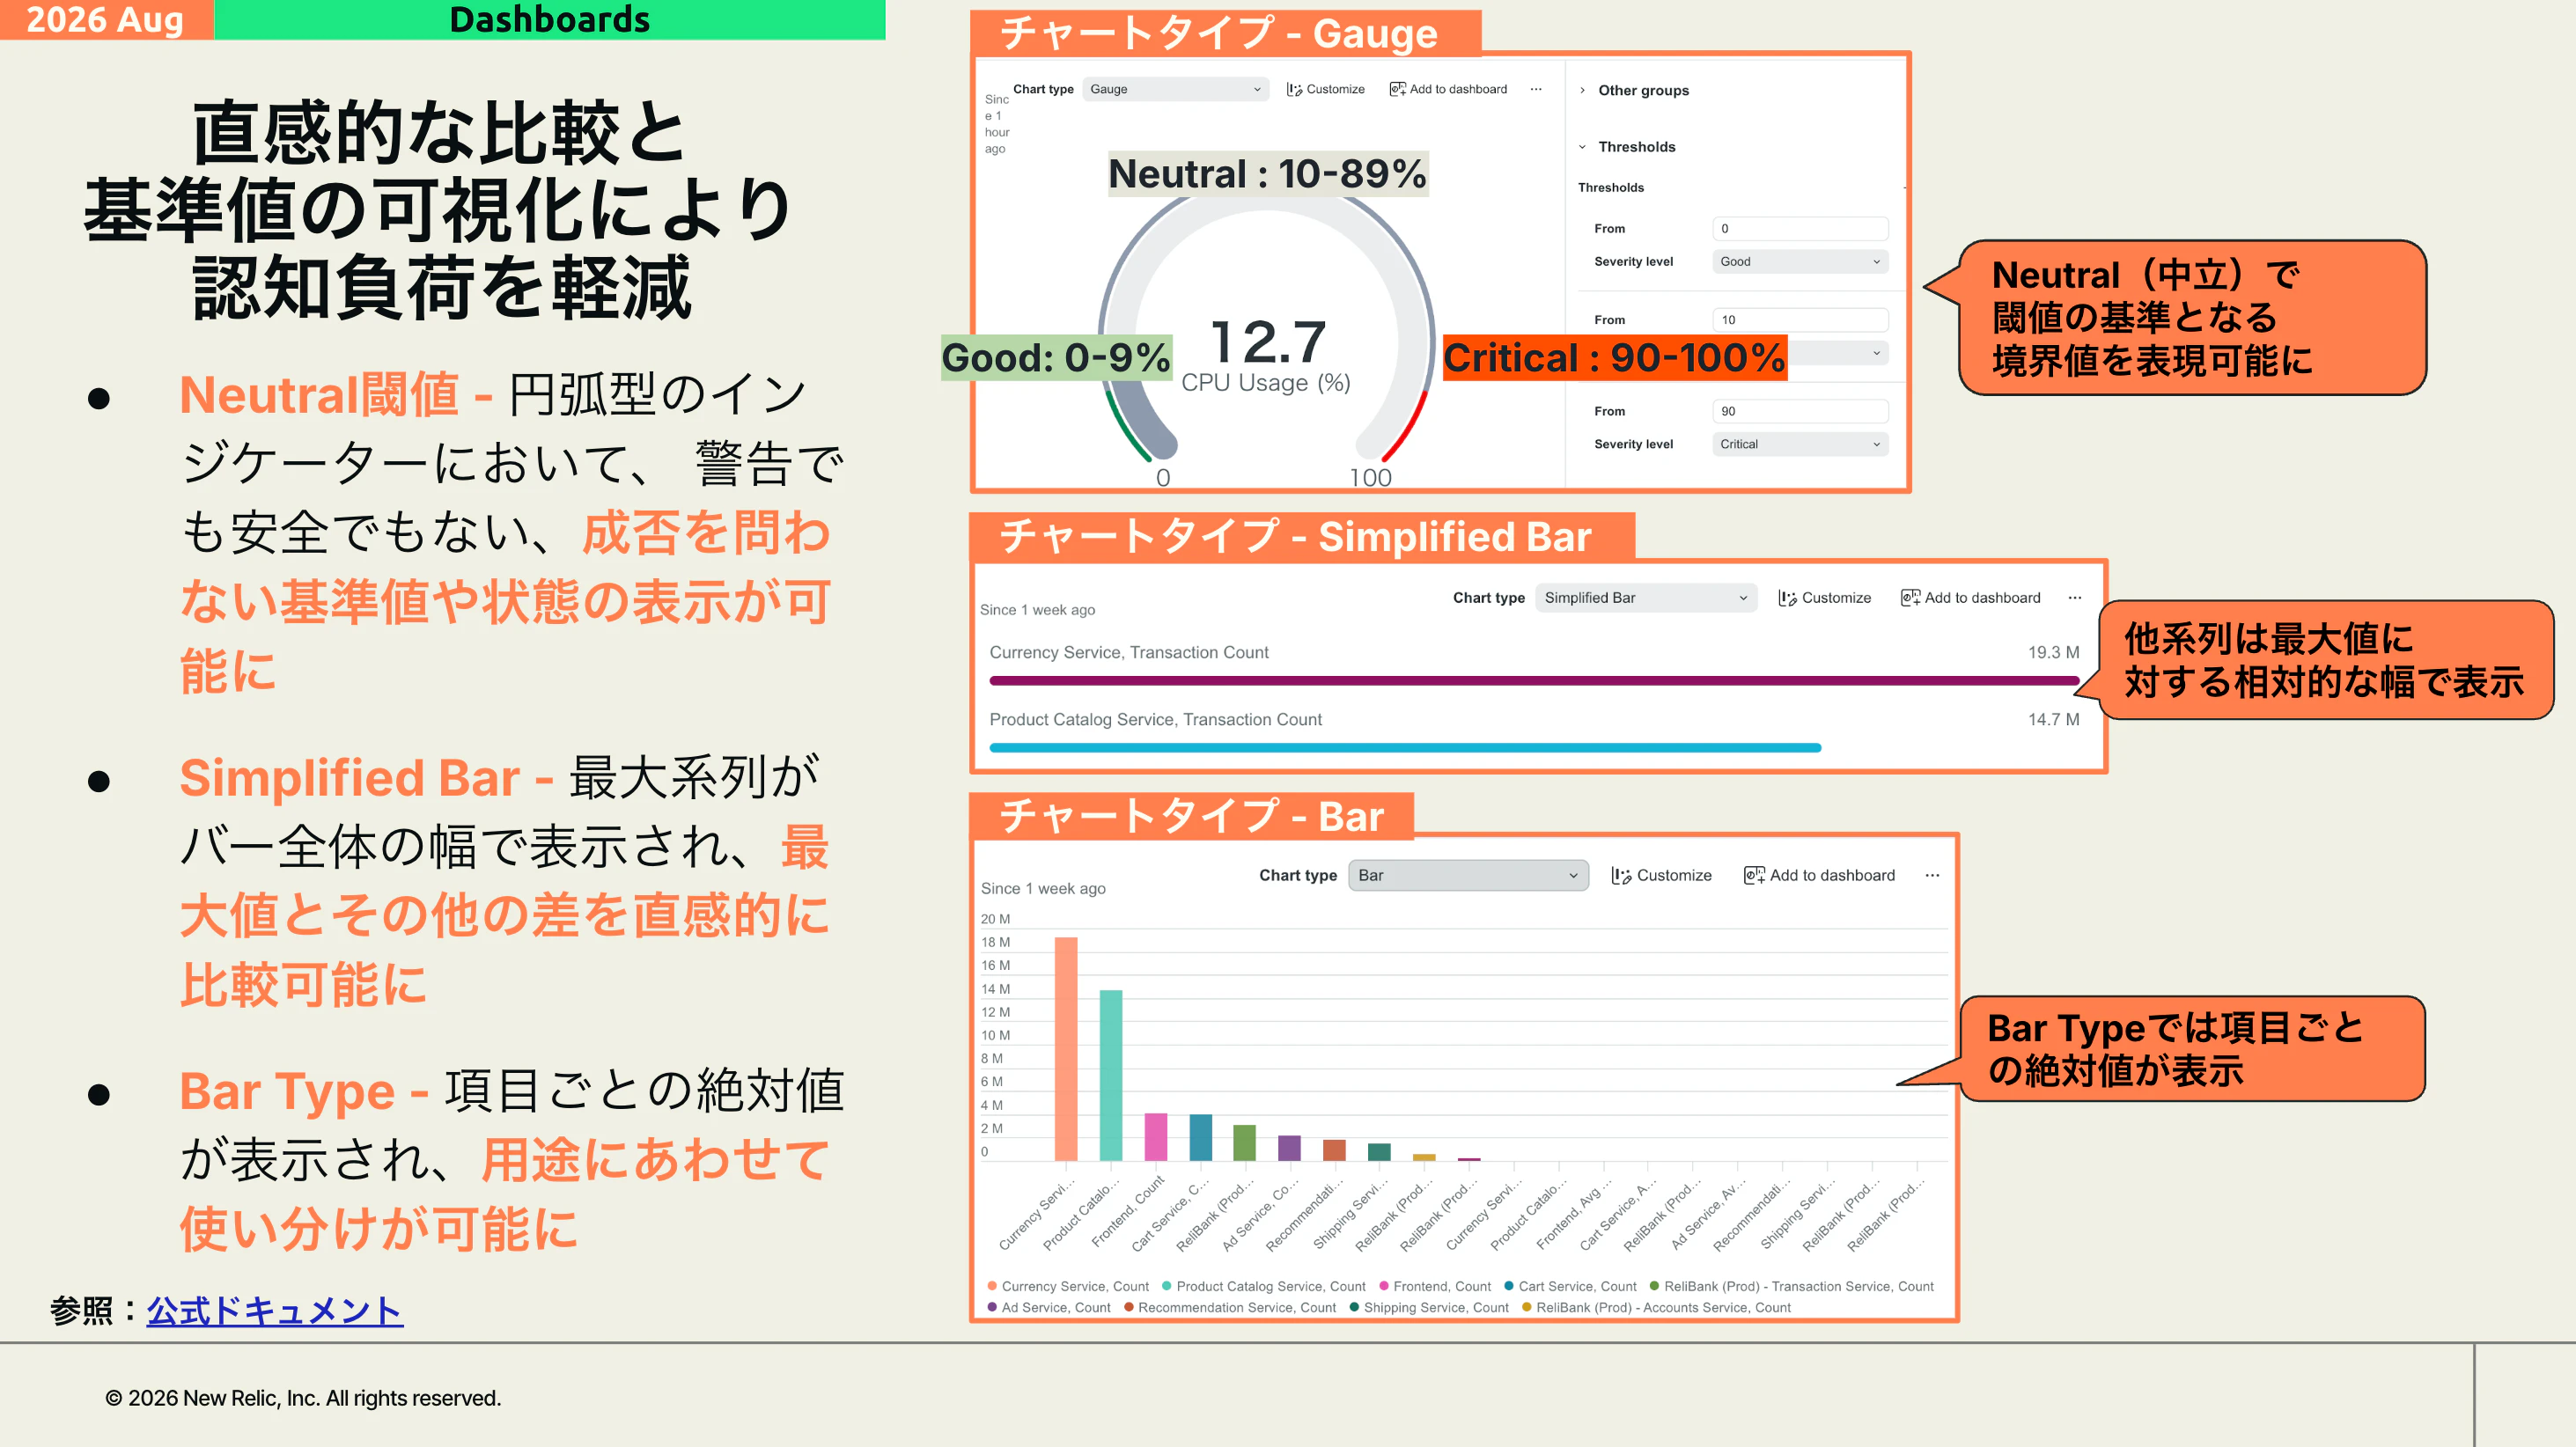
Task: Click the Customize icon in the Simplified Bar panel
Action: tap(1787, 598)
